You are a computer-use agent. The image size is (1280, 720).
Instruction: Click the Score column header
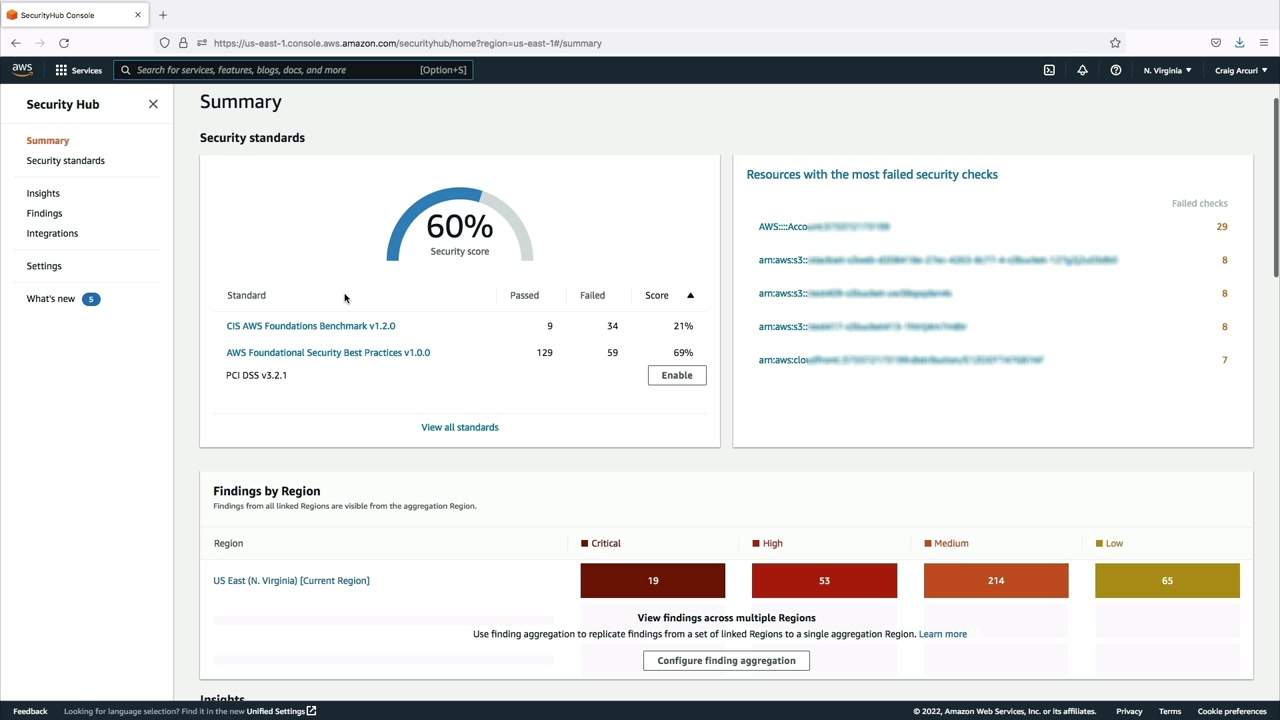[657, 295]
